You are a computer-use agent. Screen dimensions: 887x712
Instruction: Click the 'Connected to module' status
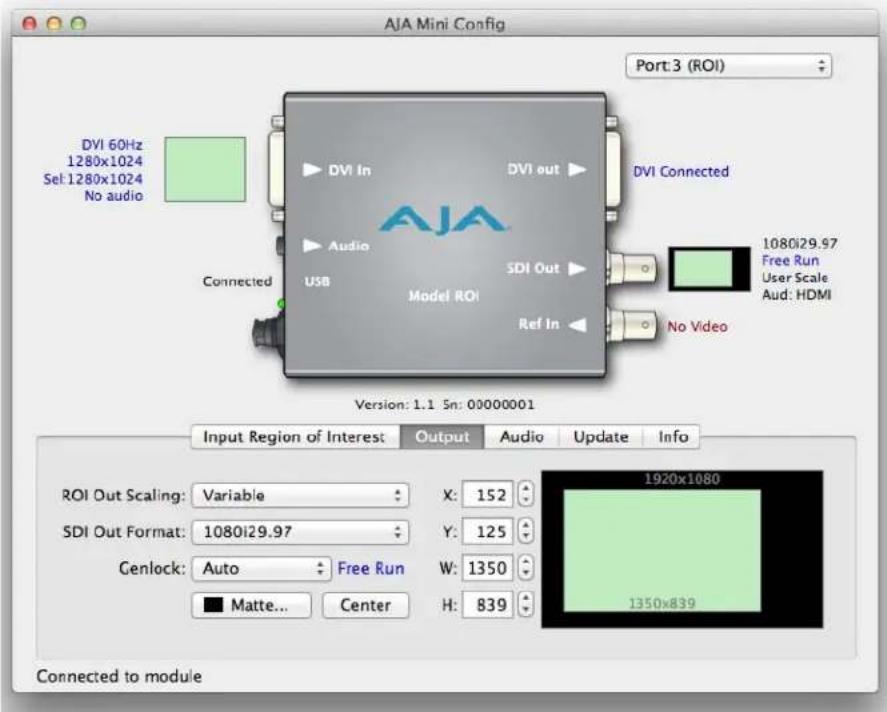(x=119, y=676)
